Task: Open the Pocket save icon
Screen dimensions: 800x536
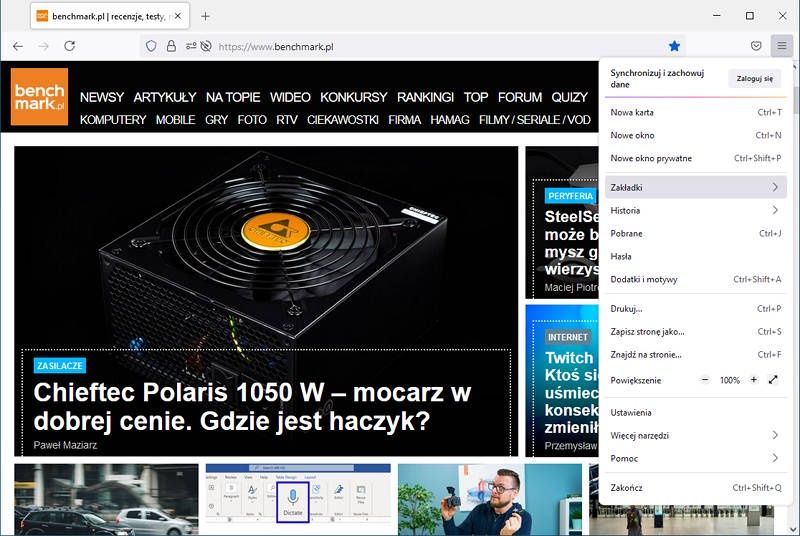Action: pyautogui.click(x=756, y=46)
